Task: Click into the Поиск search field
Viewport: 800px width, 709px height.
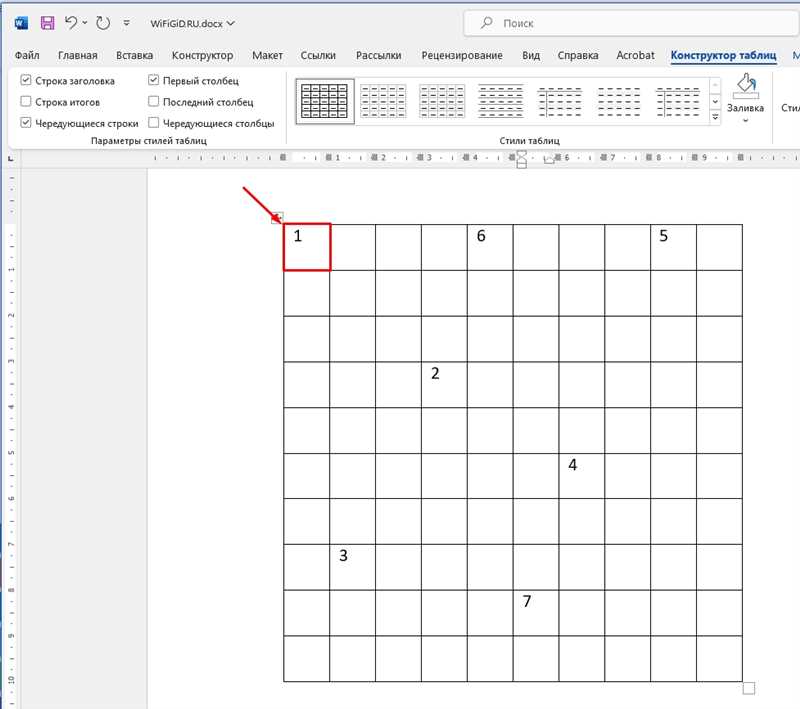Action: coord(631,23)
